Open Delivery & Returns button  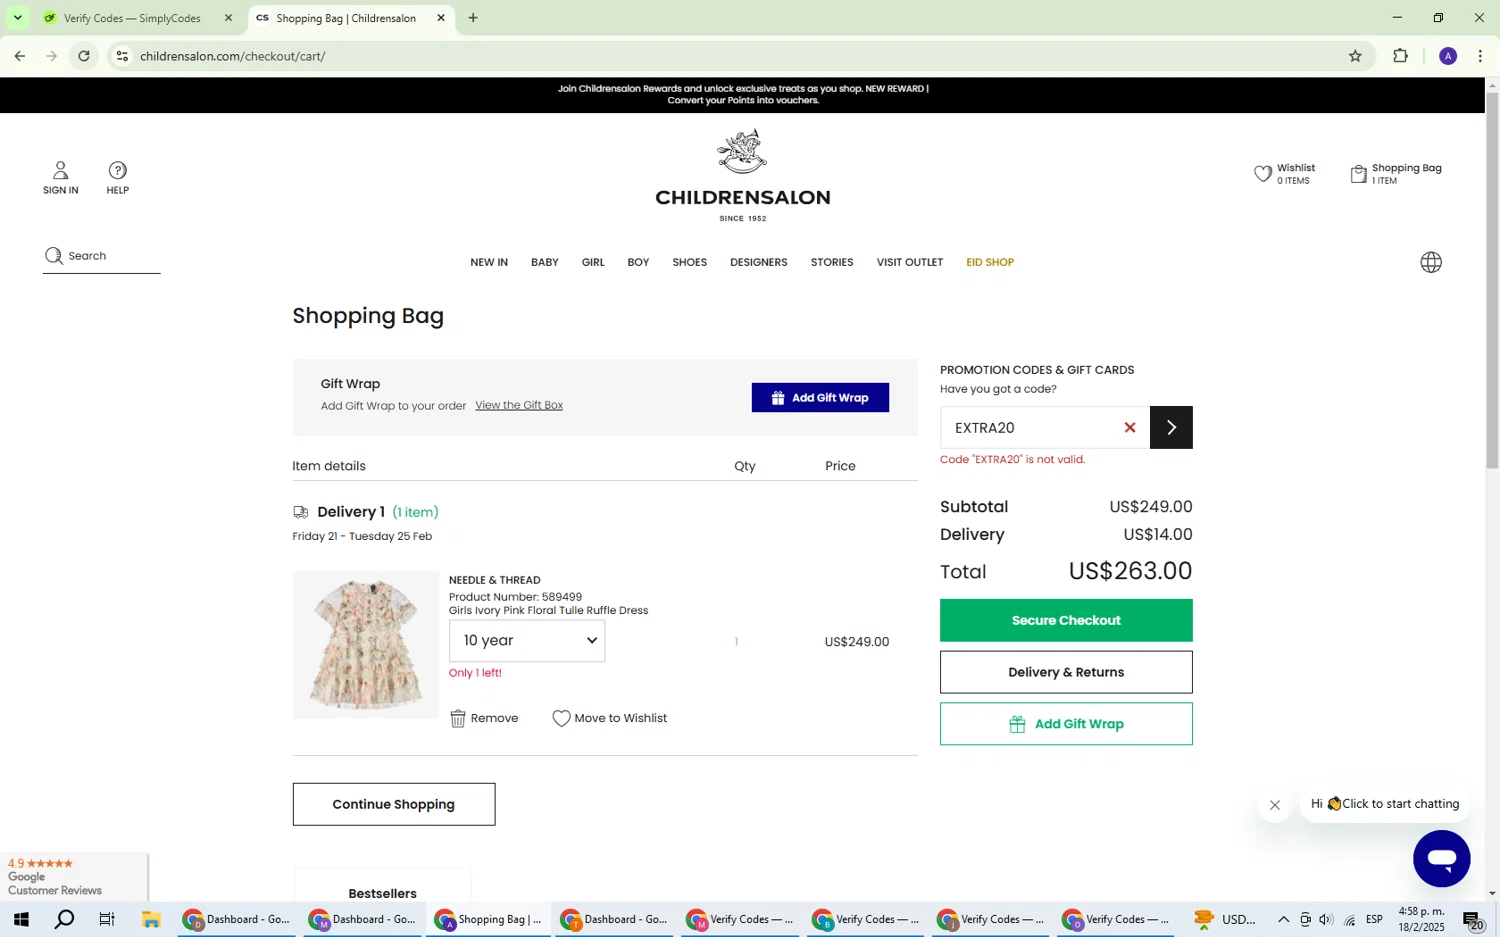click(1066, 672)
